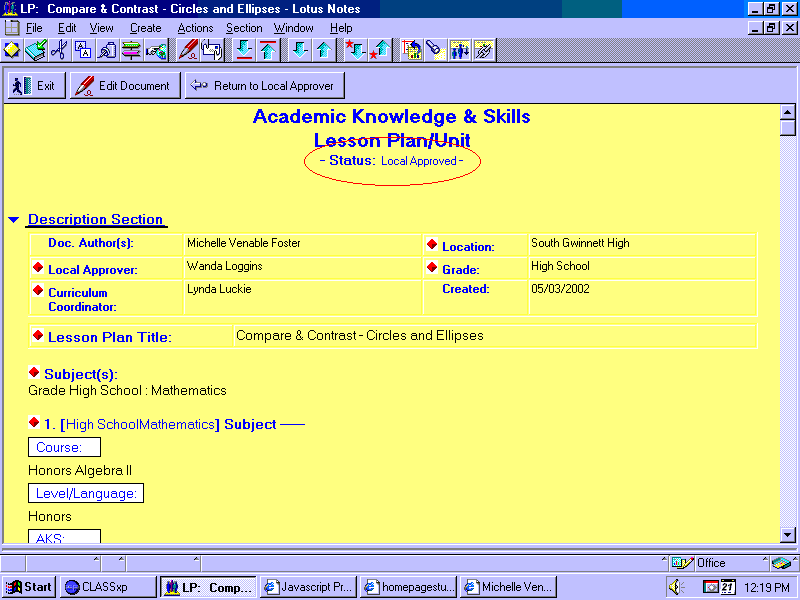Open the Window menu
Viewport: 800px width, 600px height.
[x=293, y=28]
